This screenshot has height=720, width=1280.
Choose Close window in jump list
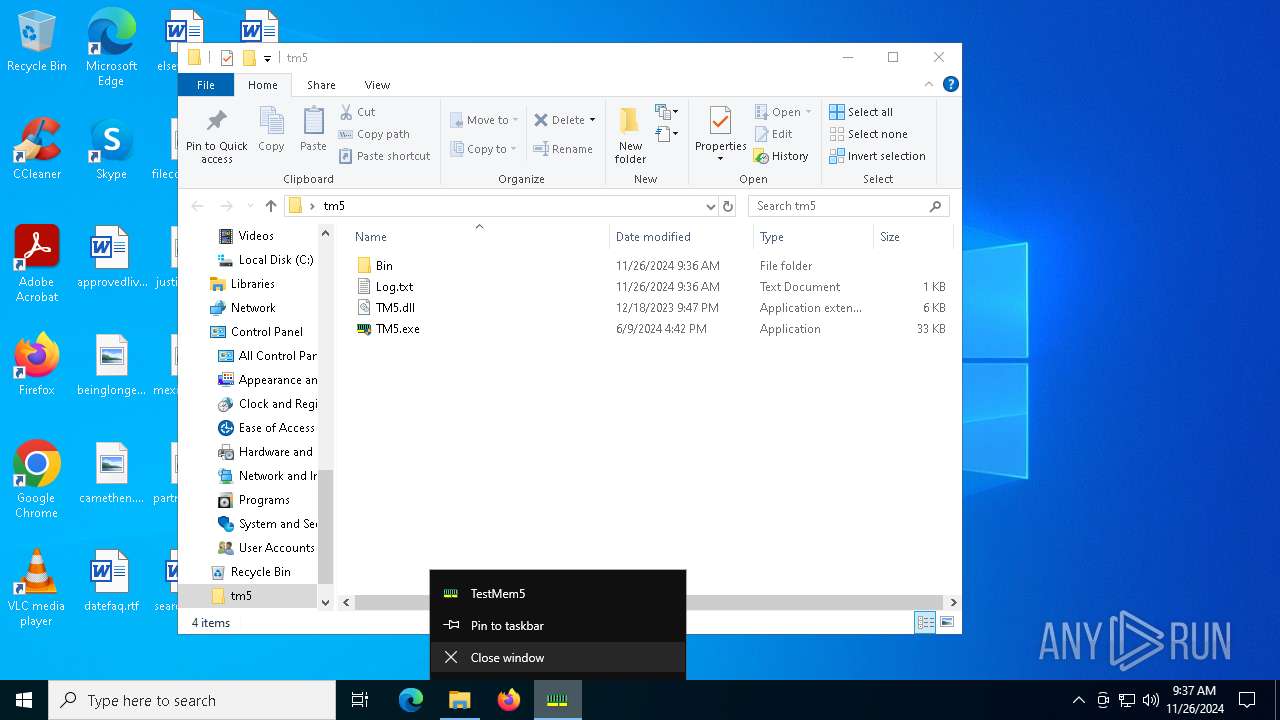[558, 658]
